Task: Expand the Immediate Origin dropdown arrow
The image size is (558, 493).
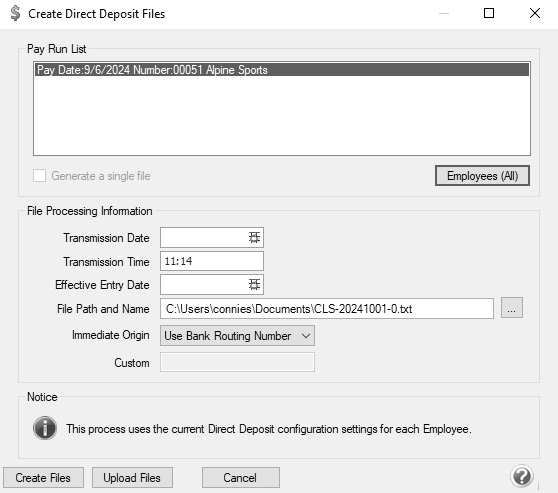Action: point(306,336)
